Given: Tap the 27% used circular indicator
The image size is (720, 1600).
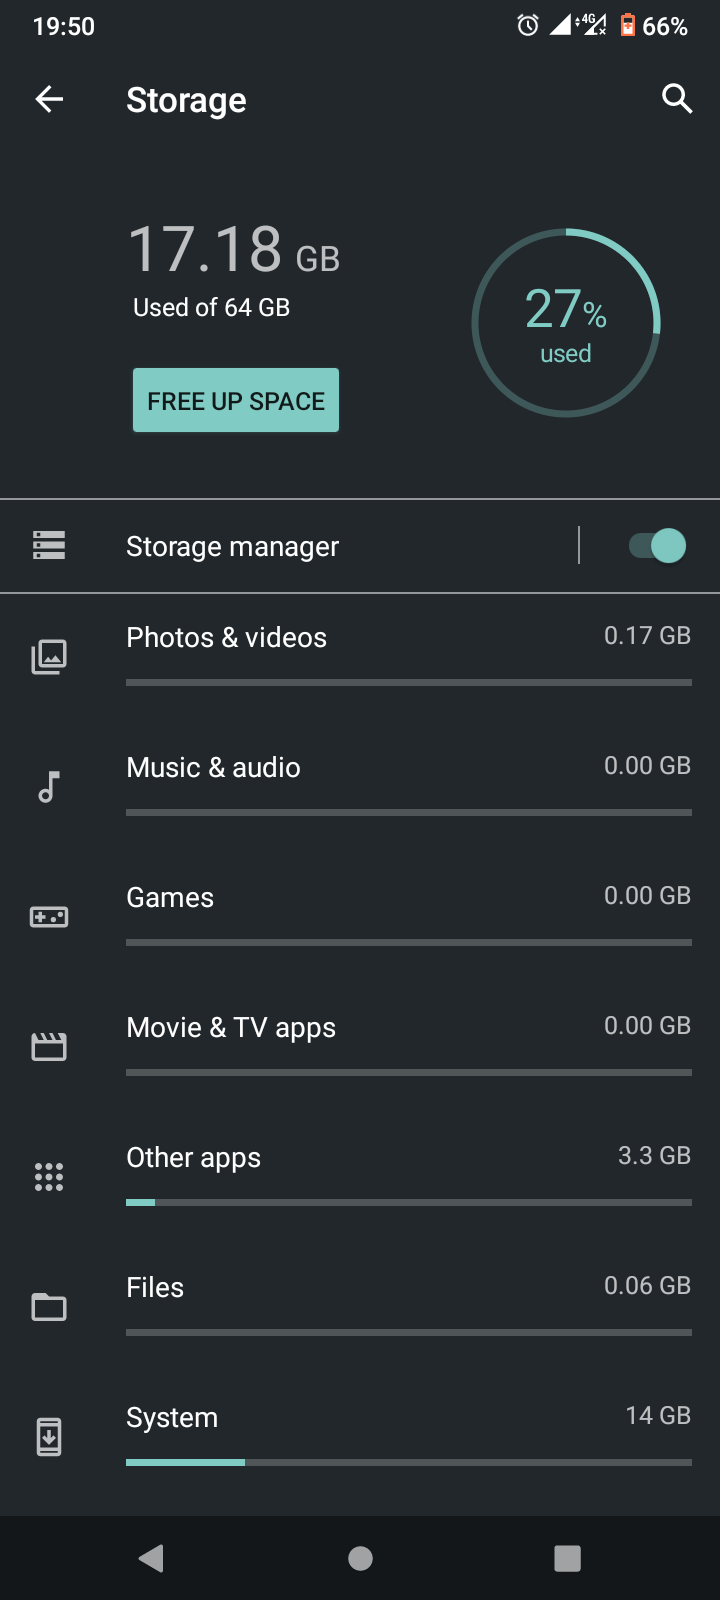Looking at the screenshot, I should tap(566, 323).
